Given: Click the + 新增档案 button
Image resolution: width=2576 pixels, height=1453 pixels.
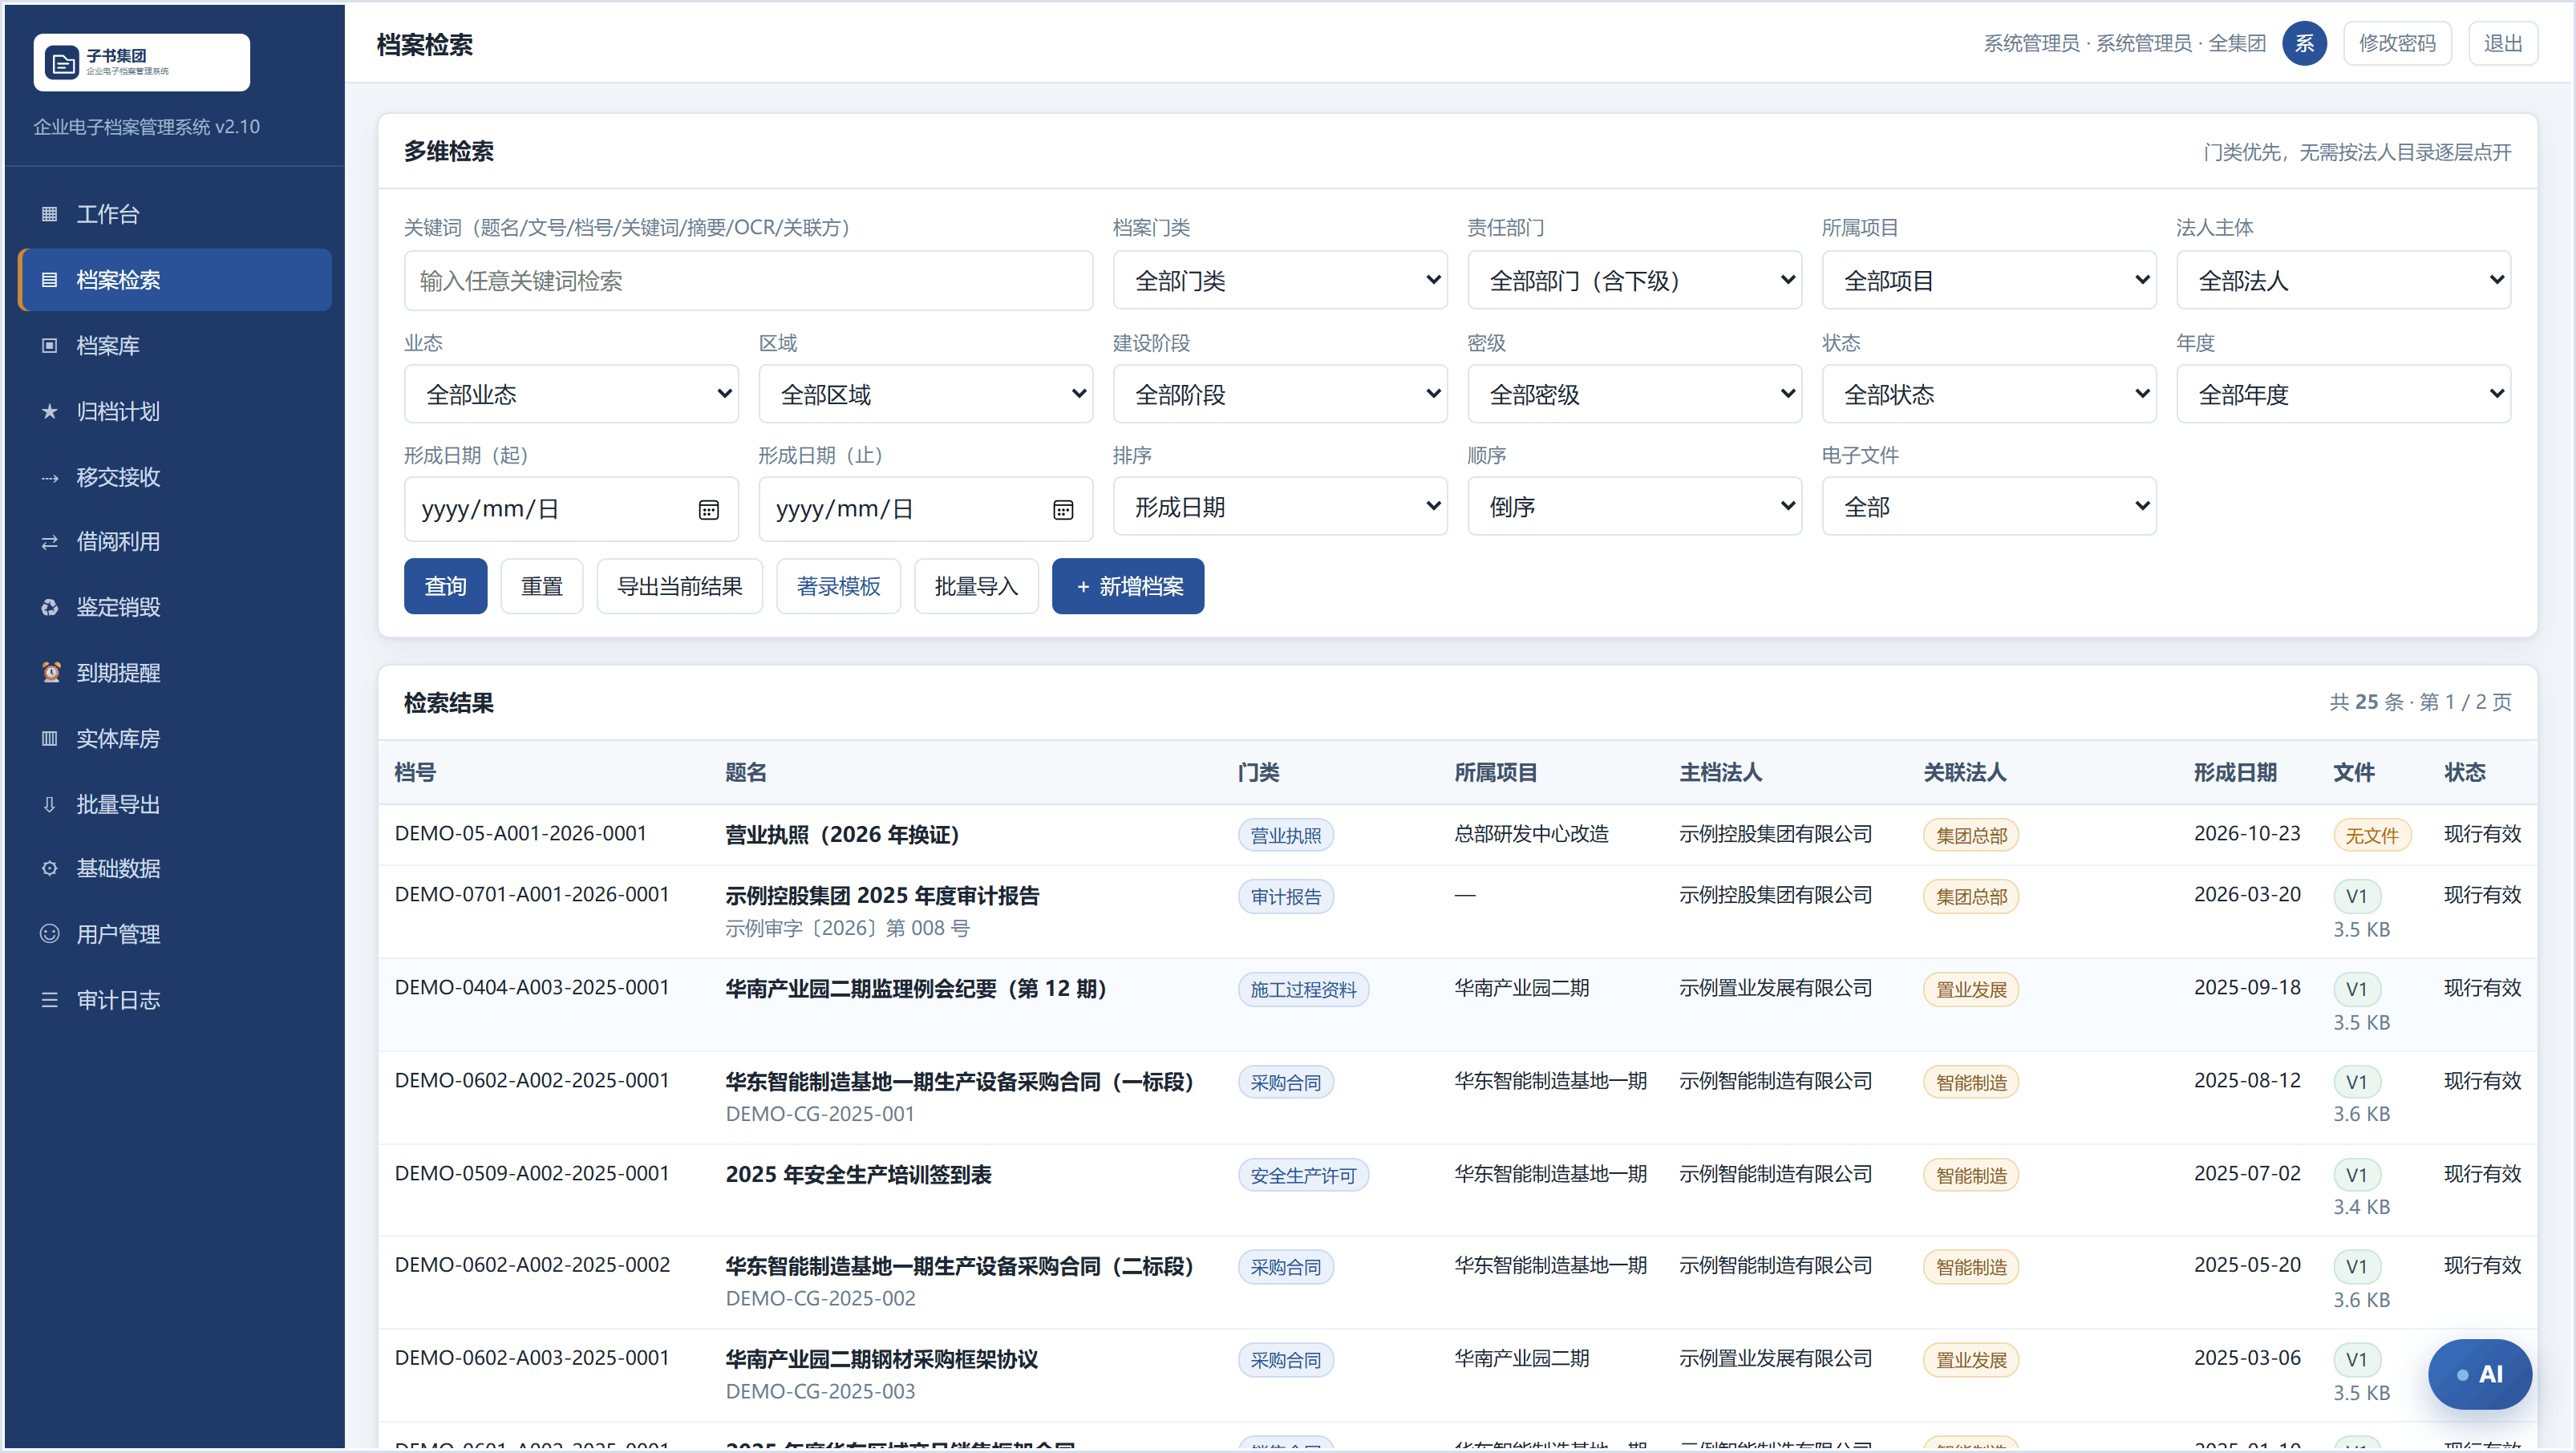Looking at the screenshot, I should coord(1128,586).
